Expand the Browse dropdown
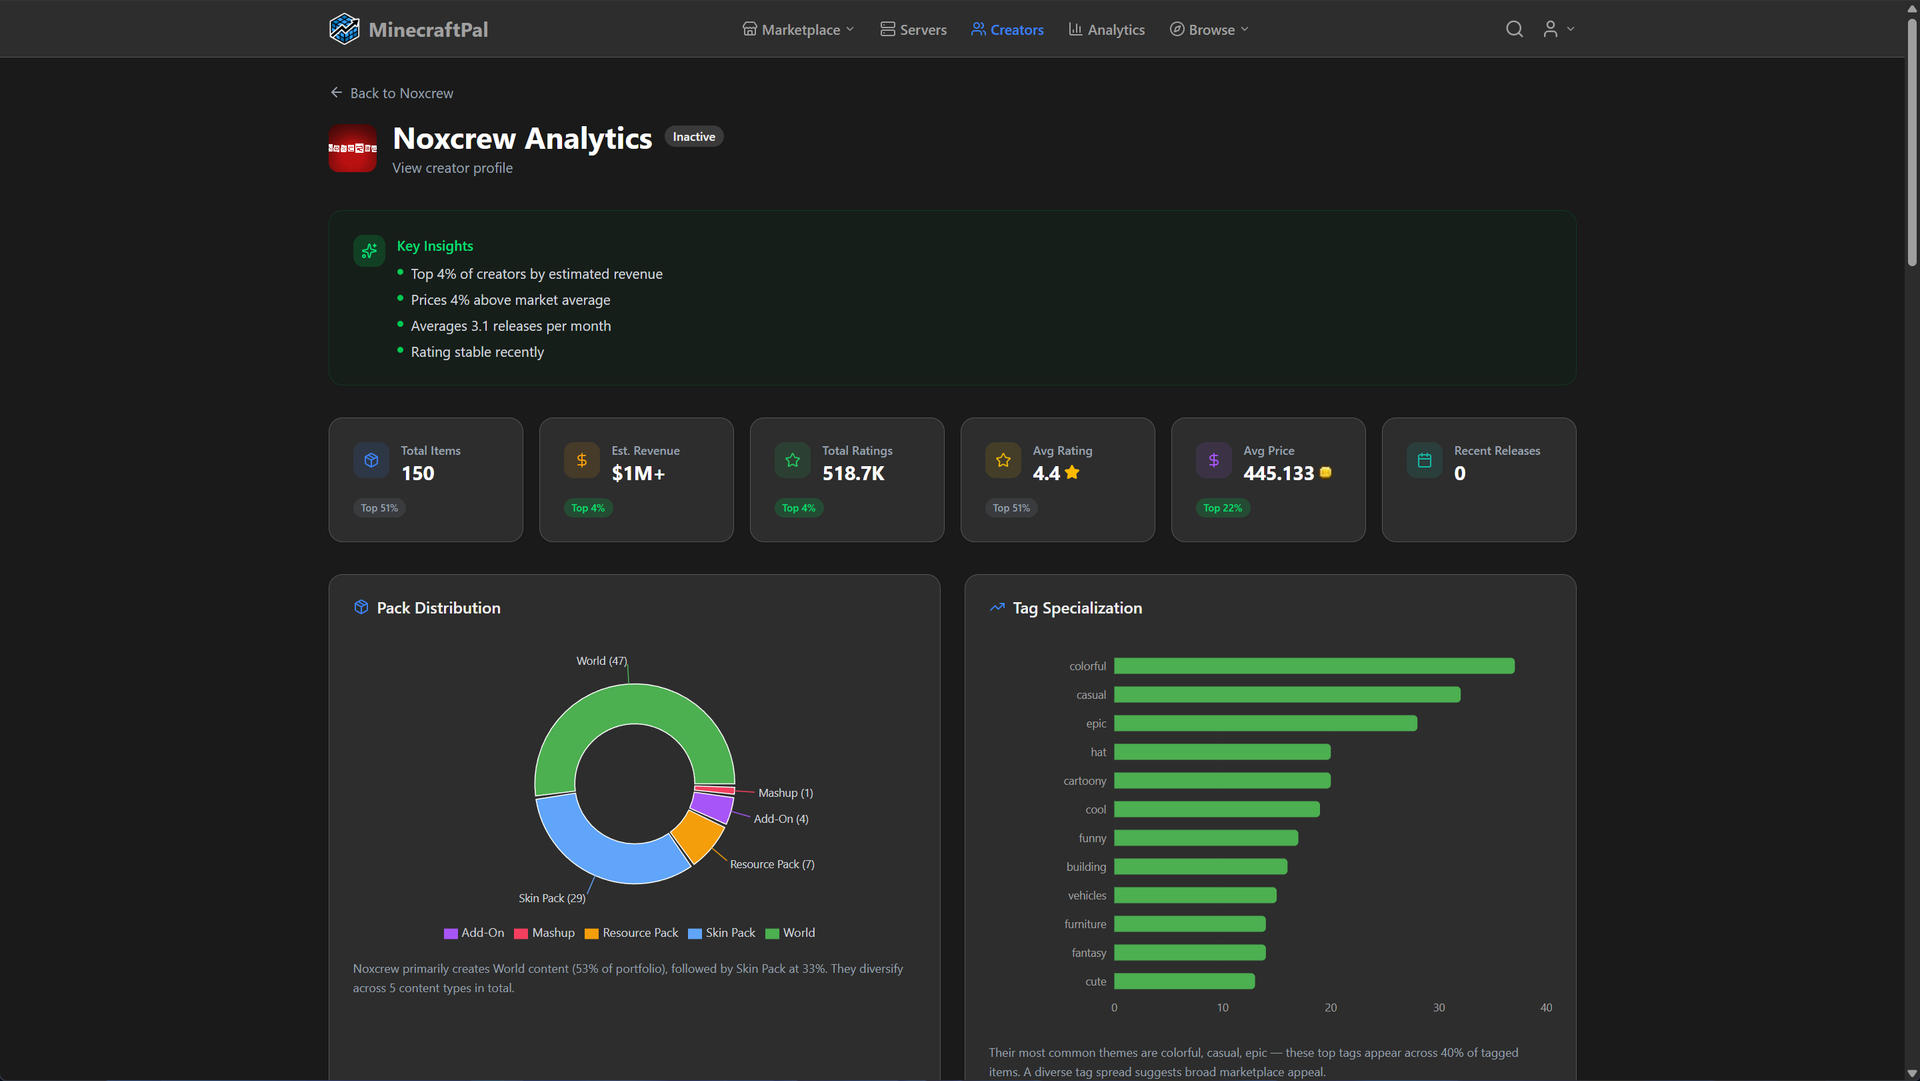Screen dimensions: 1920x1081 1208,29
